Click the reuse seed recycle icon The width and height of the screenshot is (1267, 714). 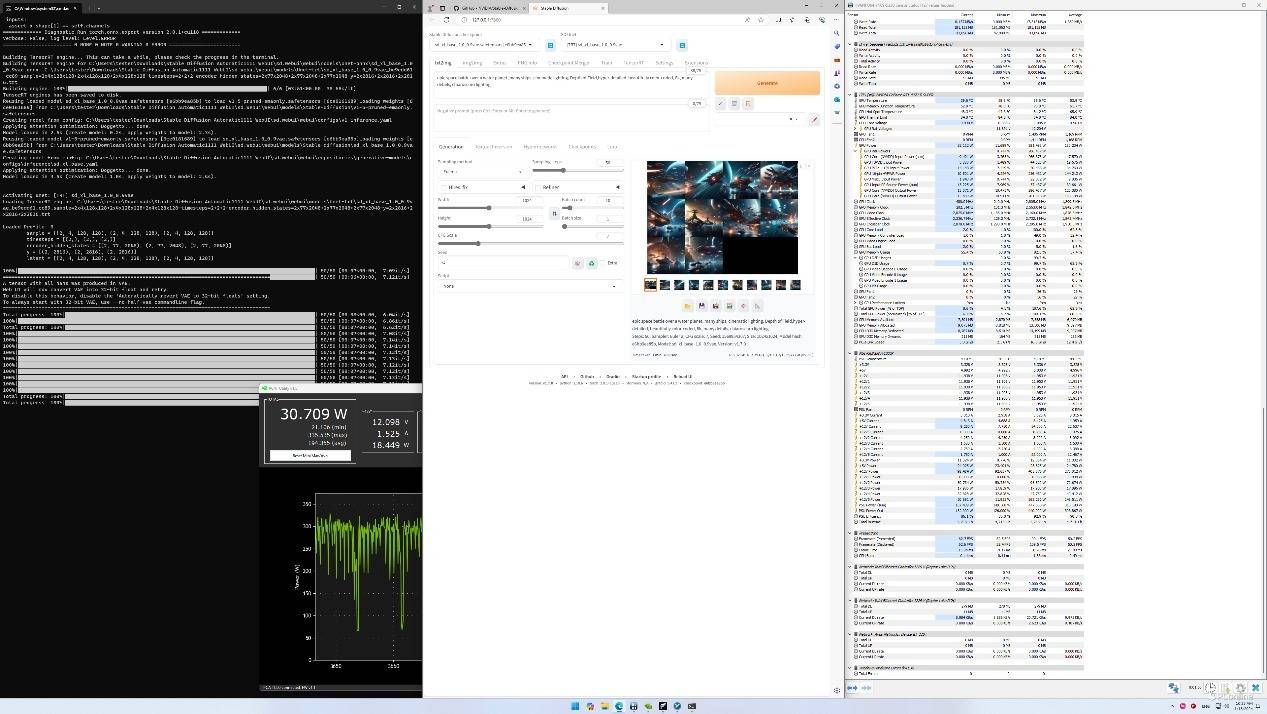coord(591,263)
